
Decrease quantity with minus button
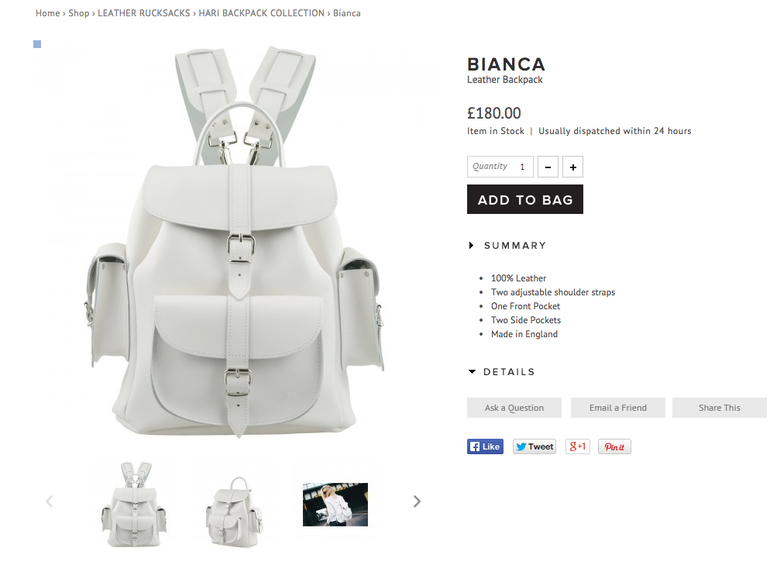(x=548, y=167)
